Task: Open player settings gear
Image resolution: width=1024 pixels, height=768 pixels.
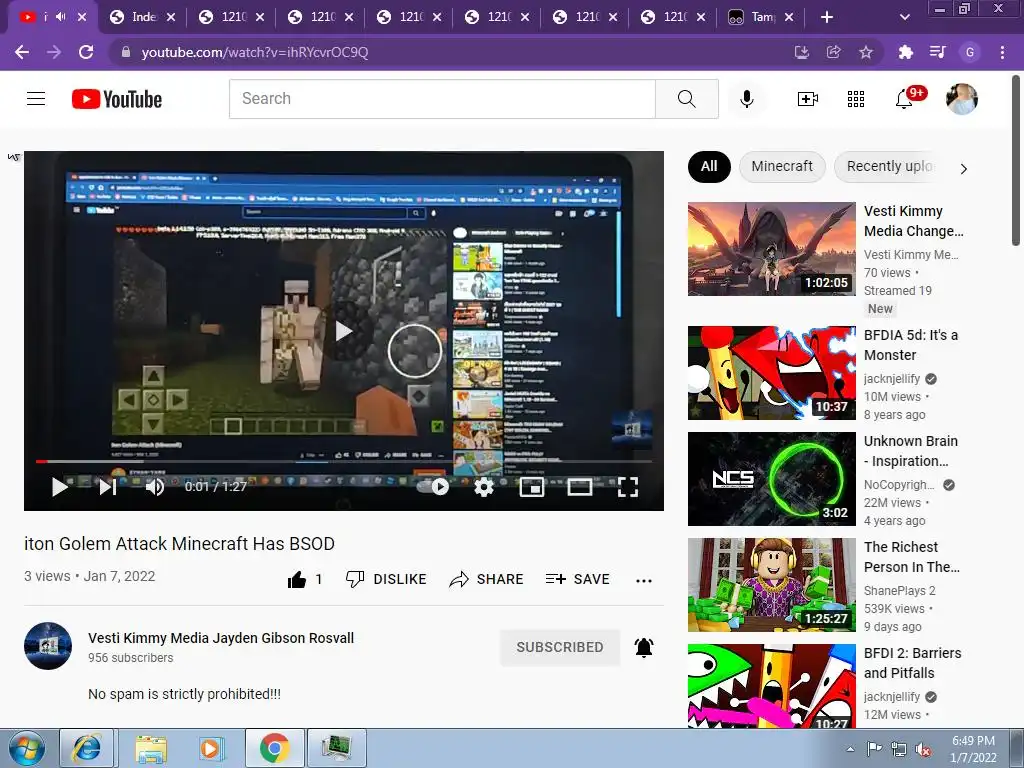Action: pos(483,487)
